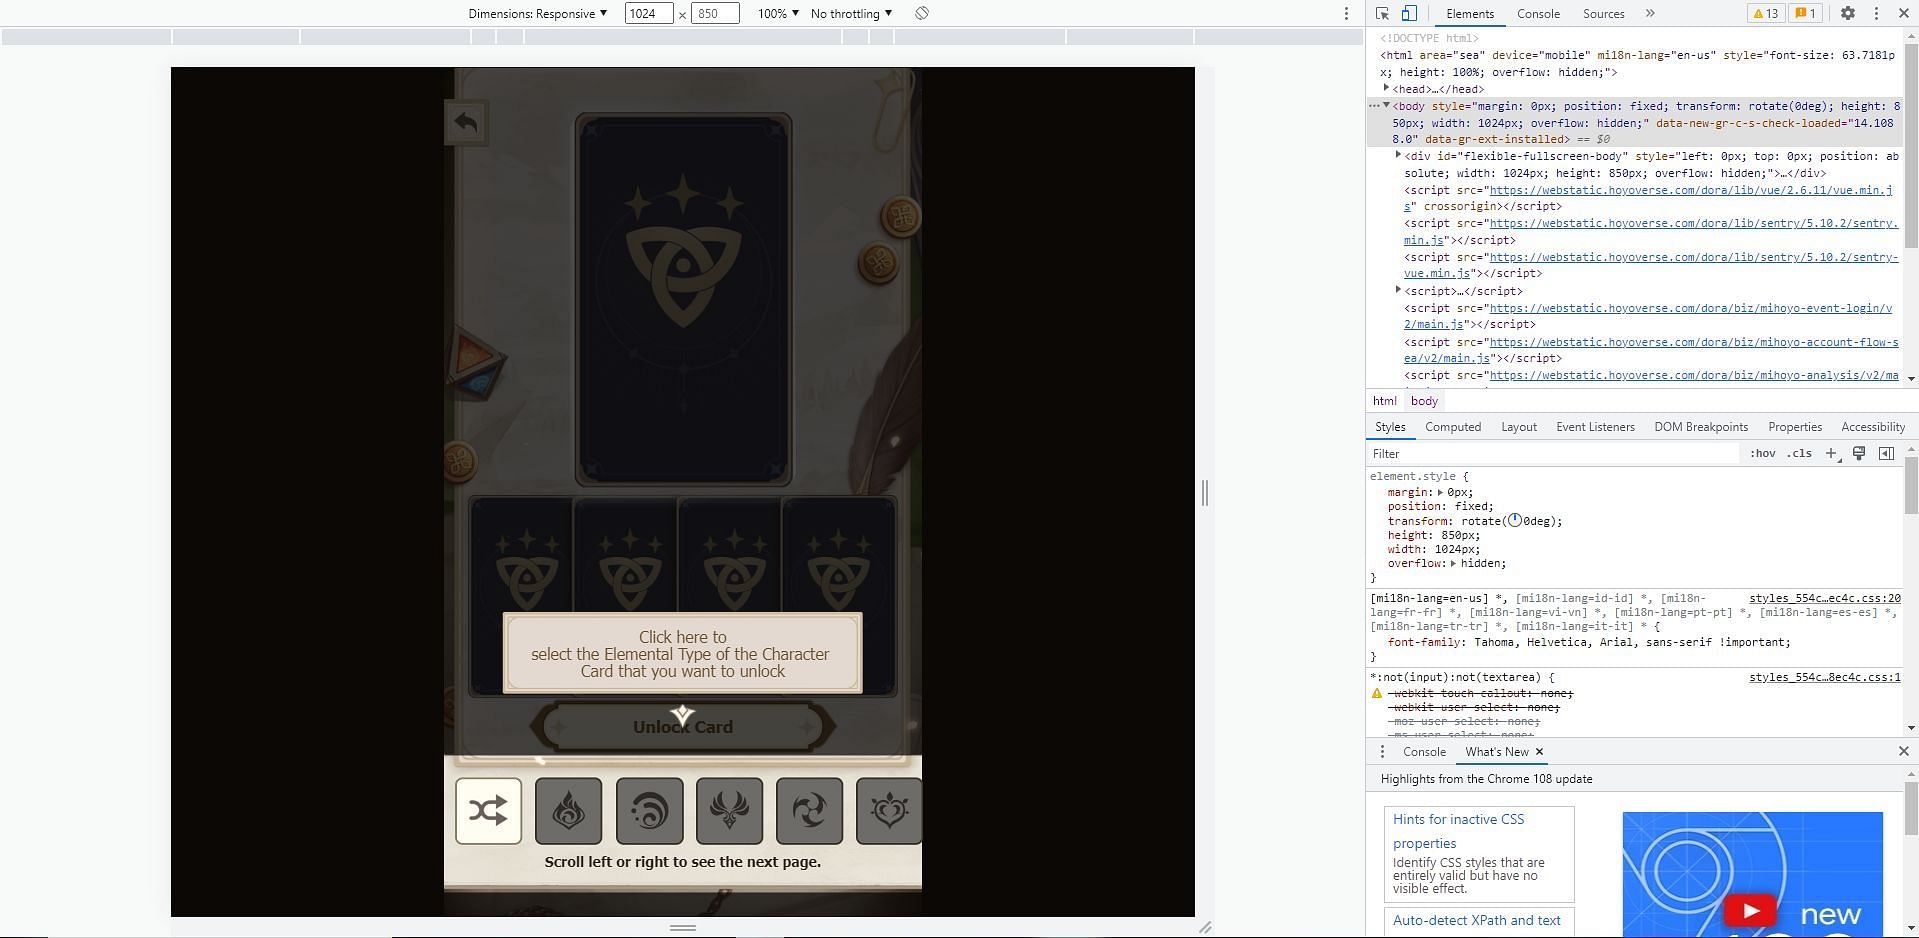Choose the Anemo swirl element icon

click(x=809, y=811)
